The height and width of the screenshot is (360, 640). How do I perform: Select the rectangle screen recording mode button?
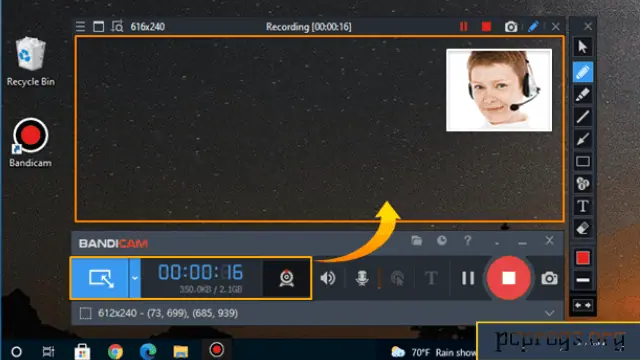[100, 278]
